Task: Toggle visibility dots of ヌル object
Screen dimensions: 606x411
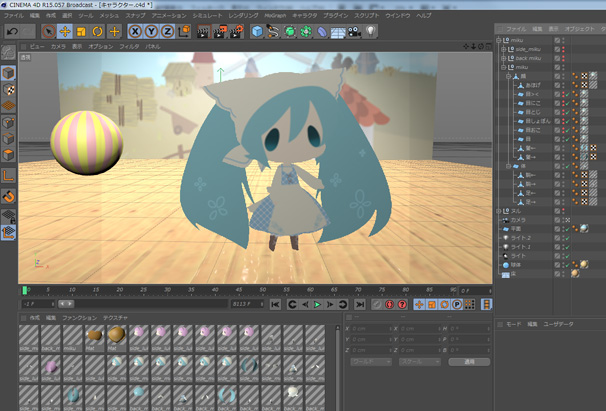Action: [563, 211]
